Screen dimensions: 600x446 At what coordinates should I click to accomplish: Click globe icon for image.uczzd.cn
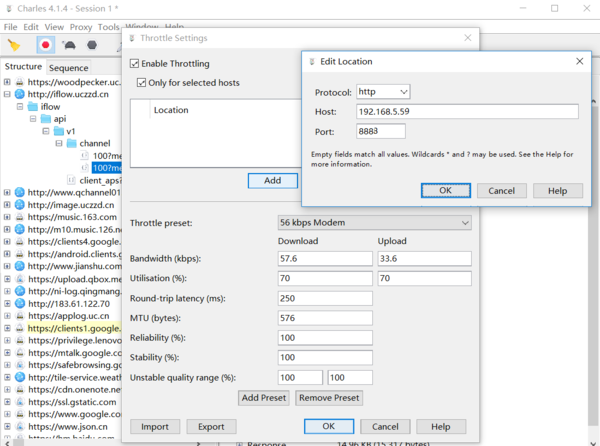tap(20, 205)
